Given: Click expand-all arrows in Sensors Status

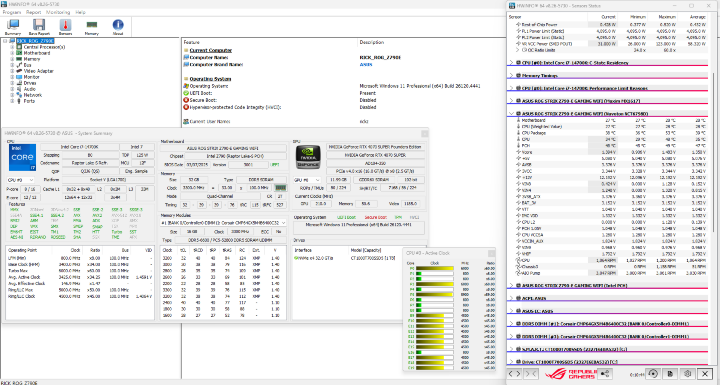Looking at the screenshot, I should click(x=515, y=374).
